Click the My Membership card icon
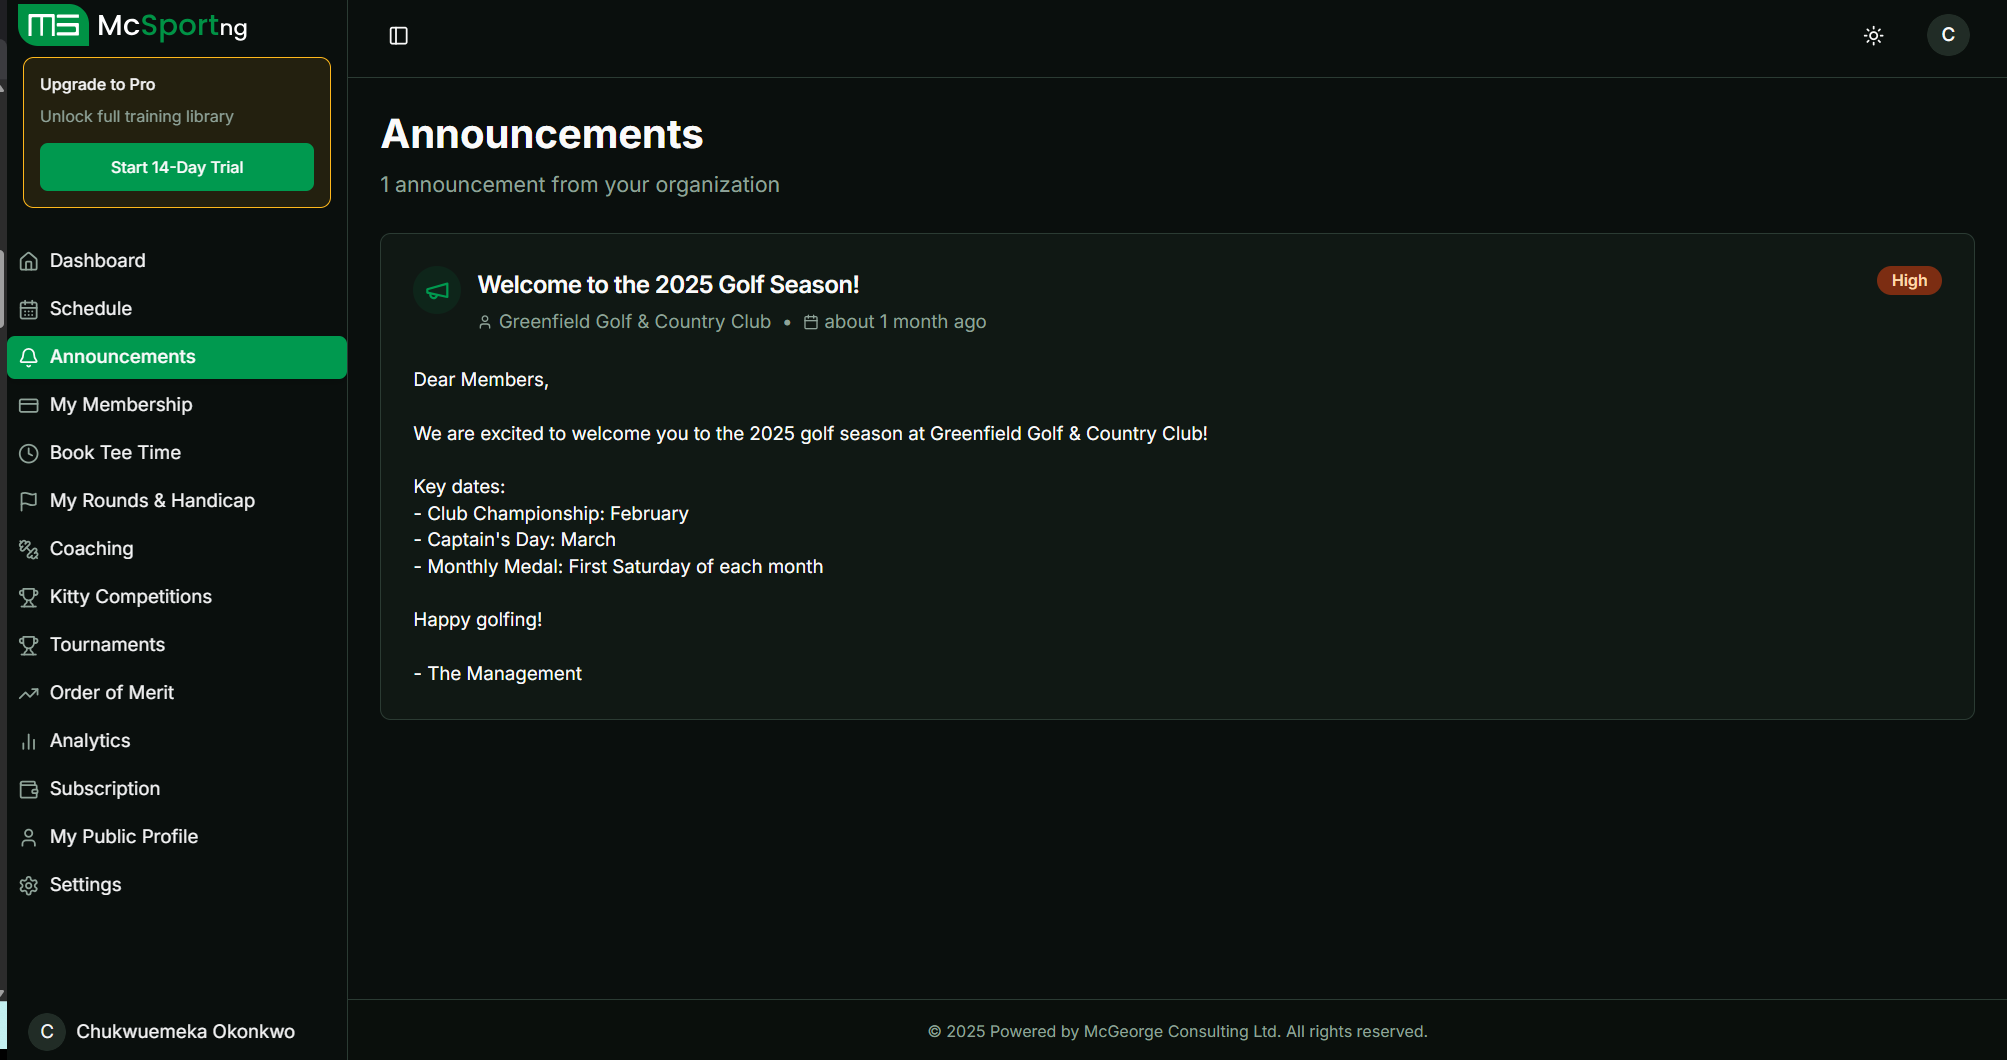2007x1060 pixels. click(x=29, y=405)
